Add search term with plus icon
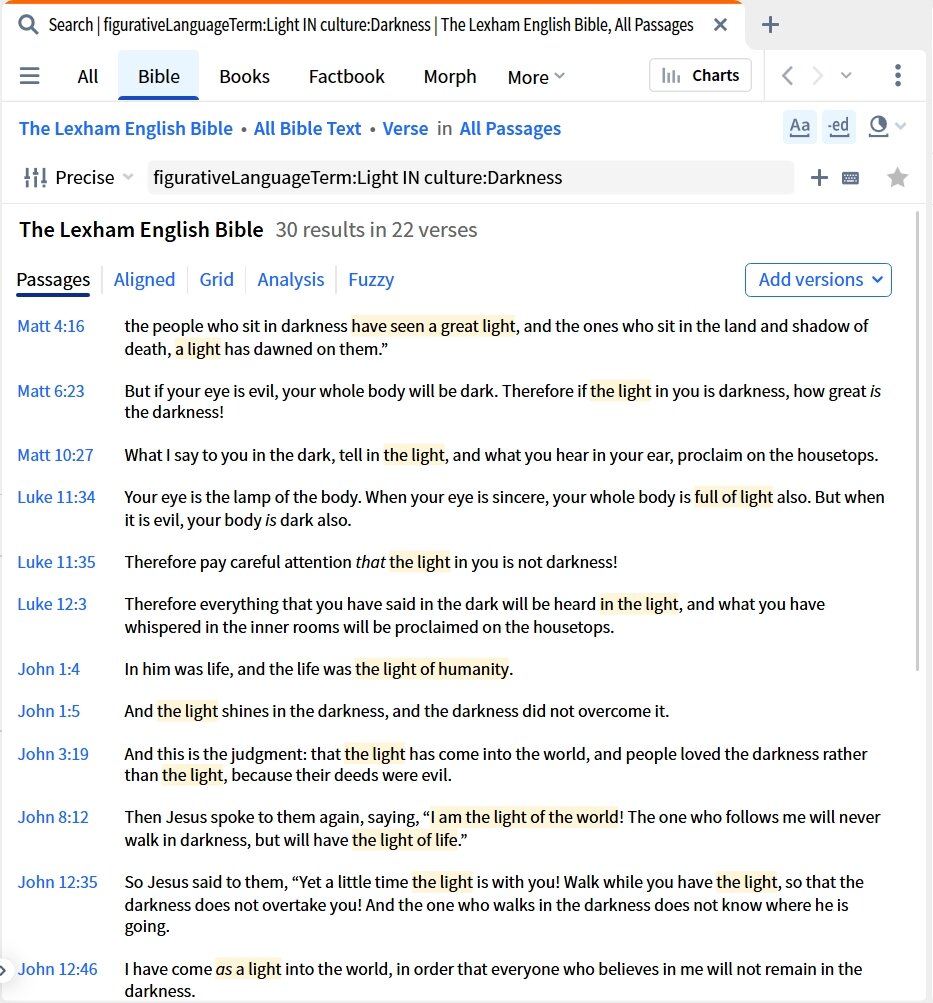 point(819,177)
